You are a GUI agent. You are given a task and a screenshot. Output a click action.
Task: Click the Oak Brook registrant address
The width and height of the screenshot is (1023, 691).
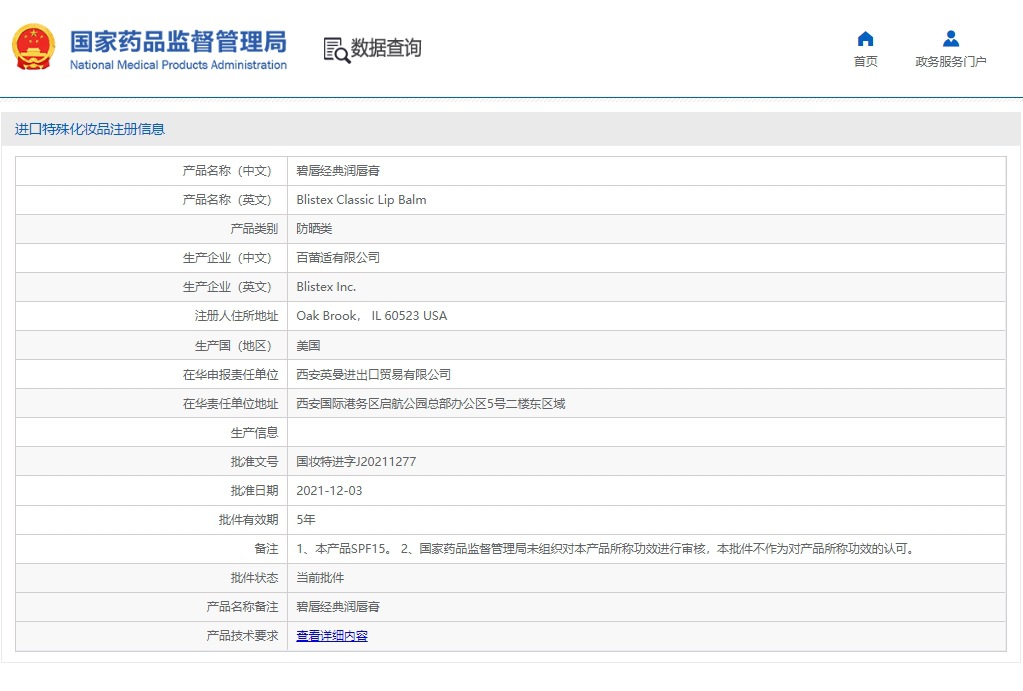[371, 316]
